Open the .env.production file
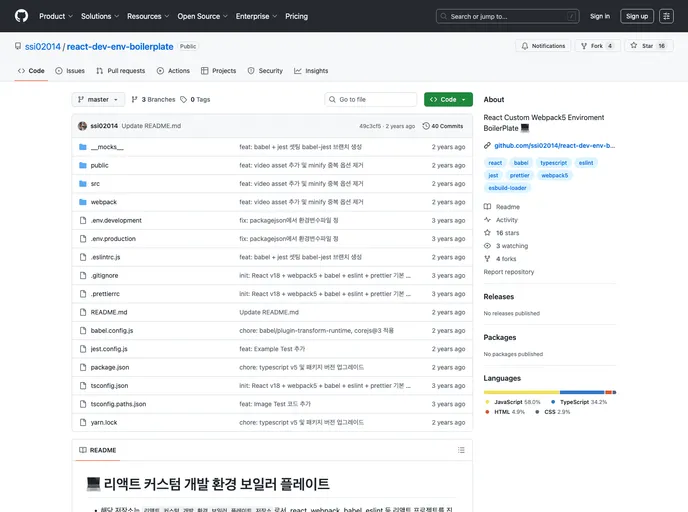Viewport: 688px width, 512px height. tap(113, 239)
